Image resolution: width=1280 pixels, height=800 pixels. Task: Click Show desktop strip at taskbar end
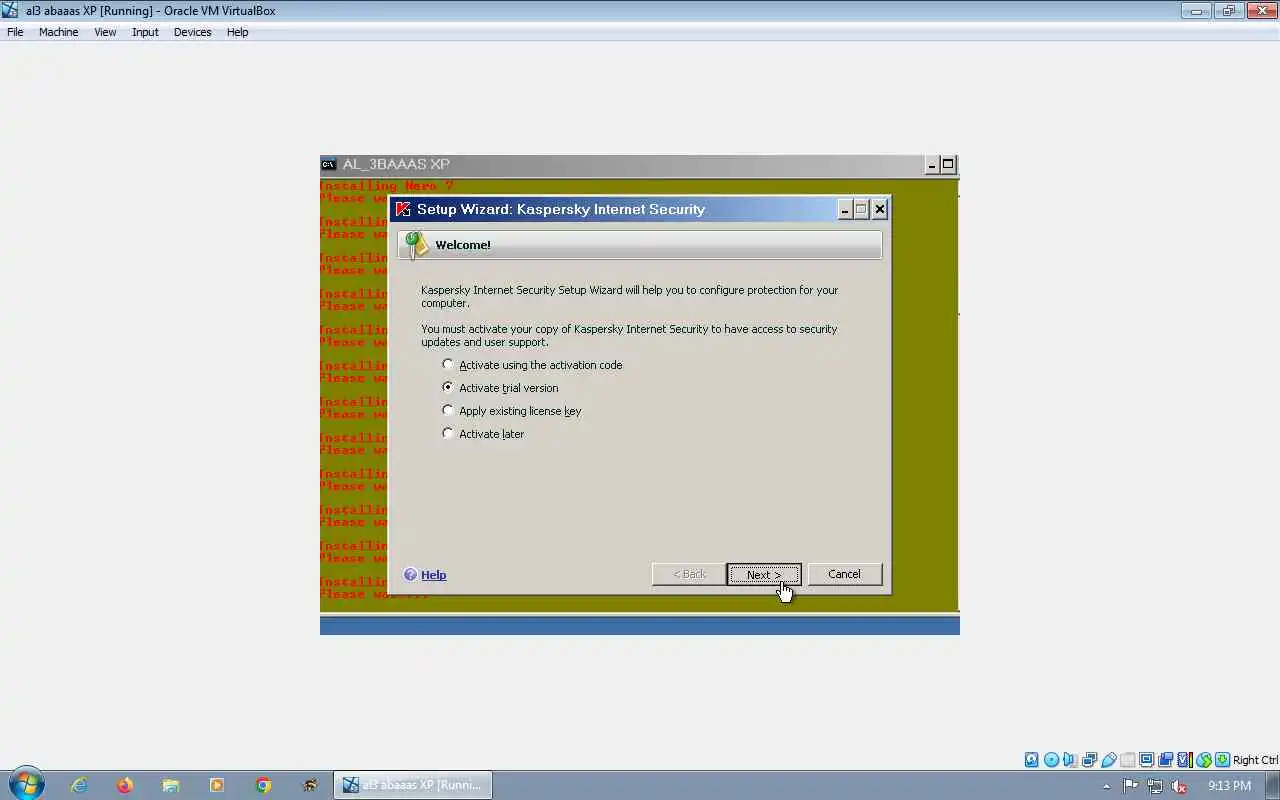[1272, 785]
